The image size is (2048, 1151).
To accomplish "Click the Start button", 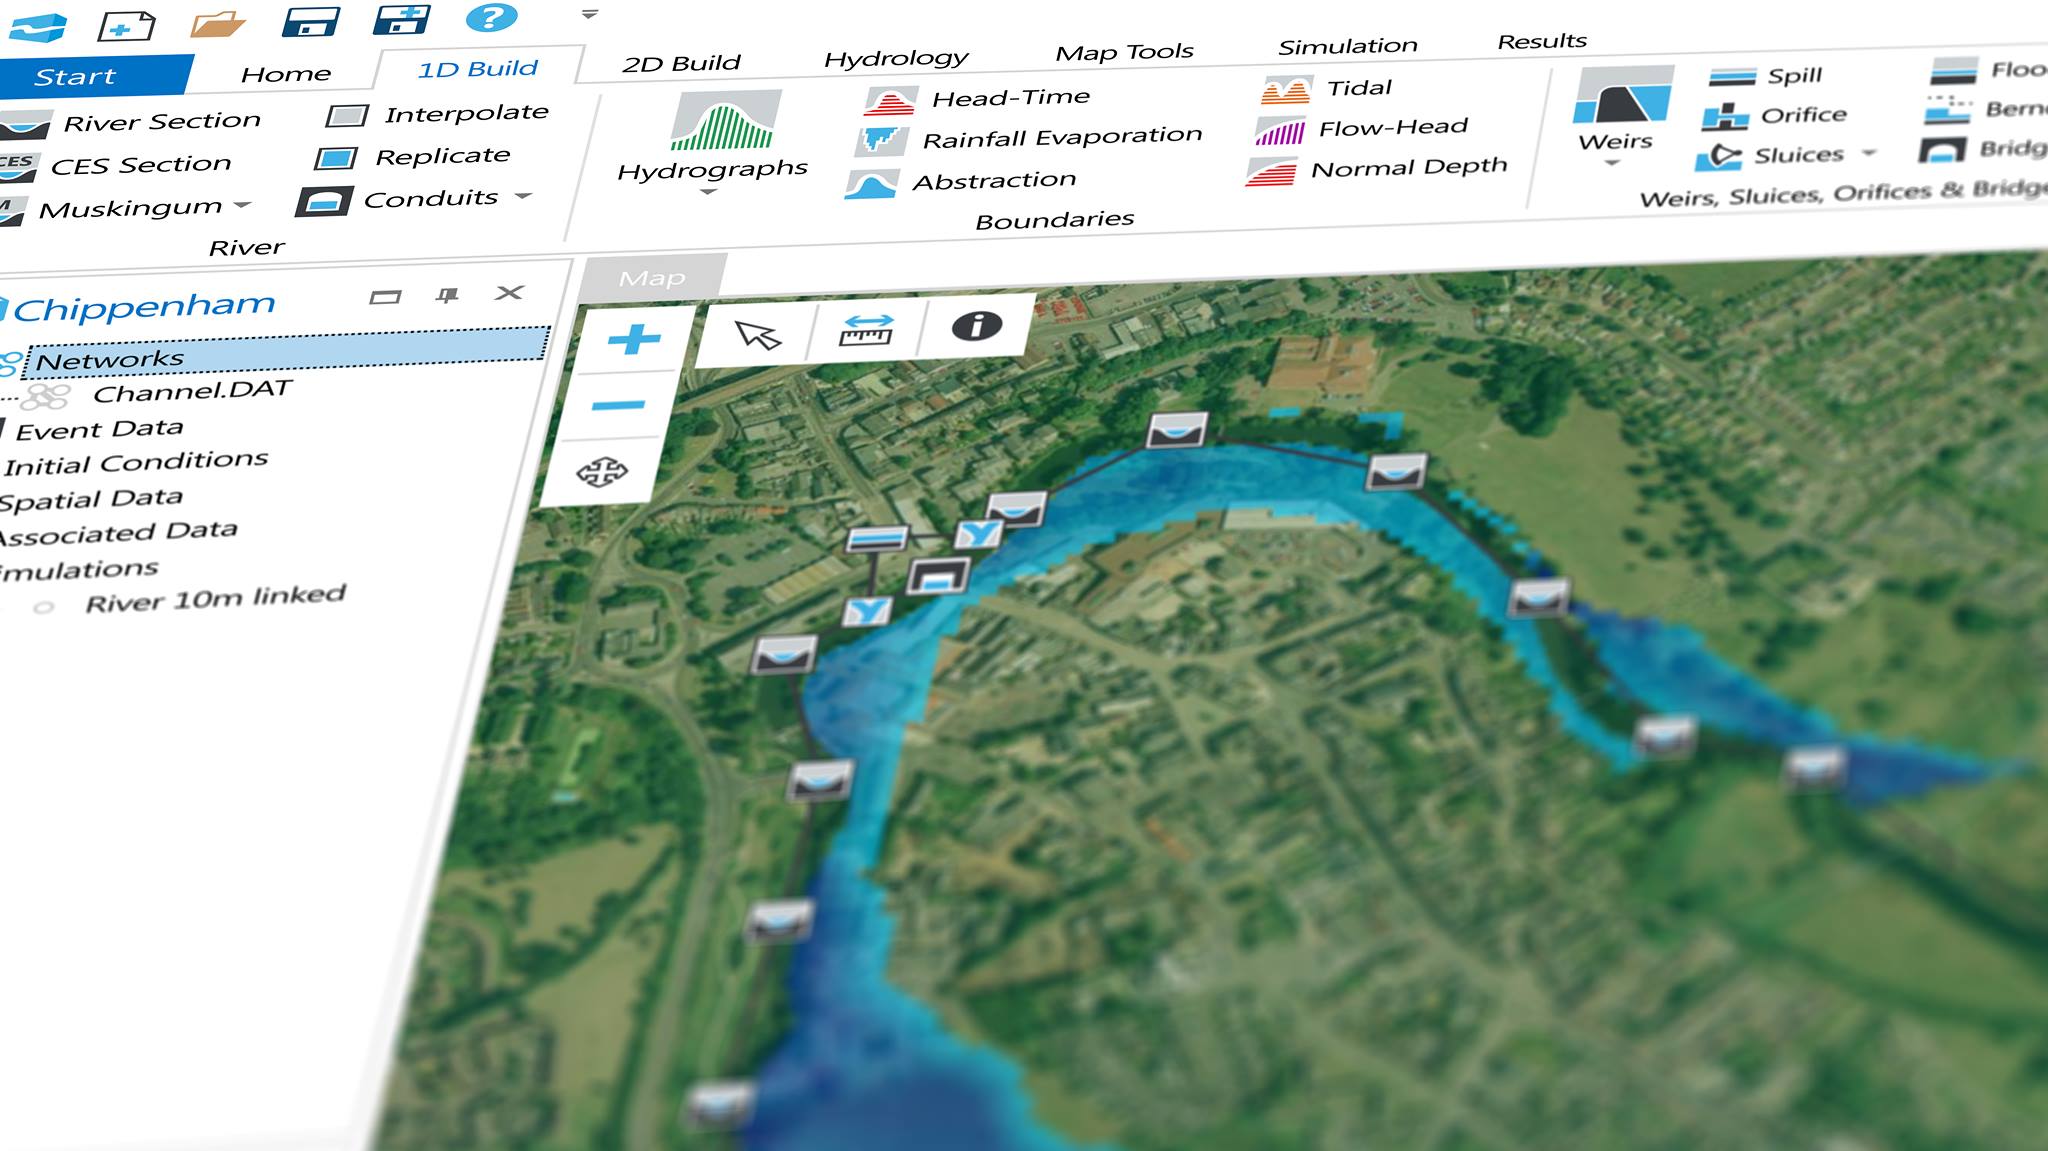I will (76, 77).
